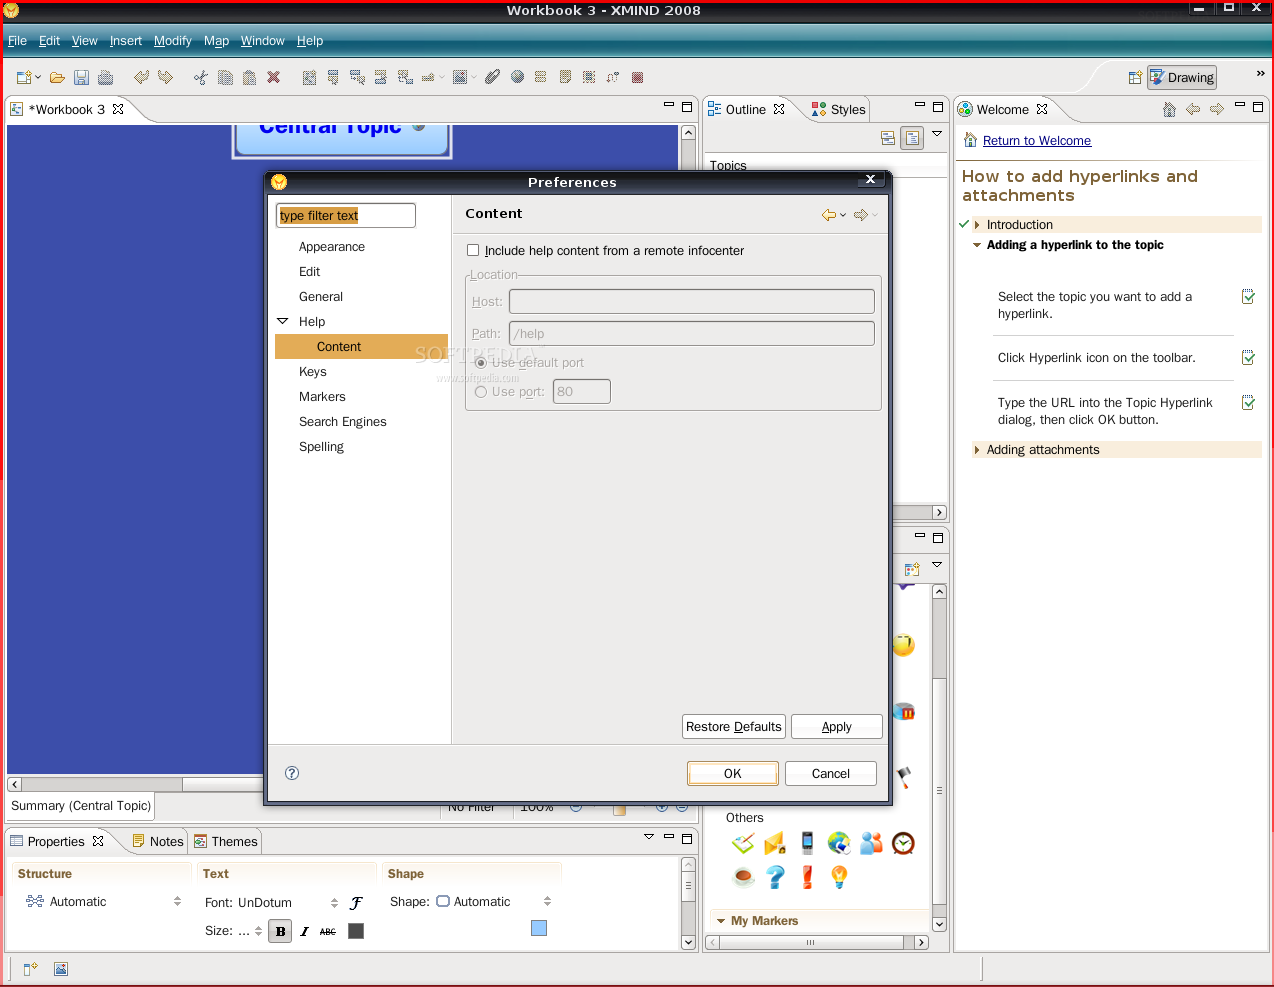
Task: Click the light blue shape fill swatch
Action: pos(539,928)
